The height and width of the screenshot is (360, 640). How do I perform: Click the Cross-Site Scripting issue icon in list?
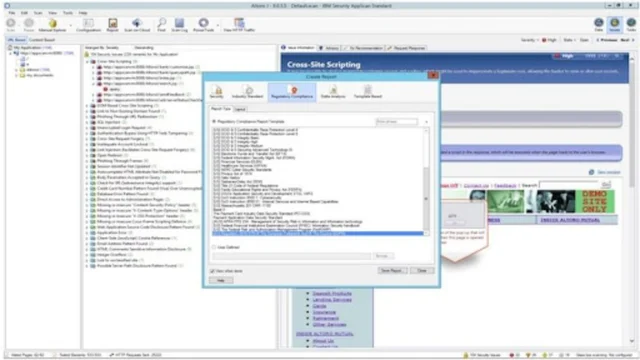(x=93, y=61)
